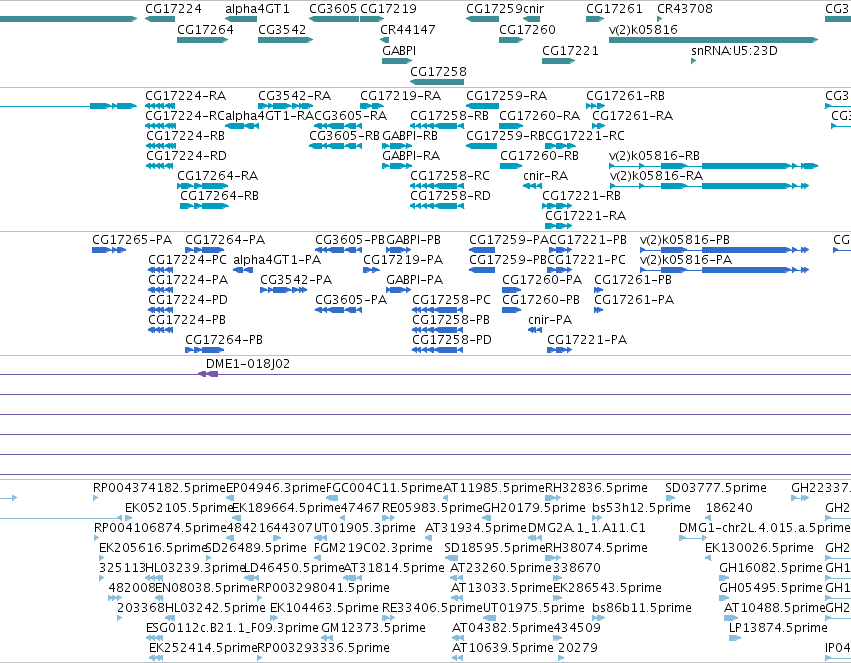Select transcript CG17224-RA

(160, 106)
